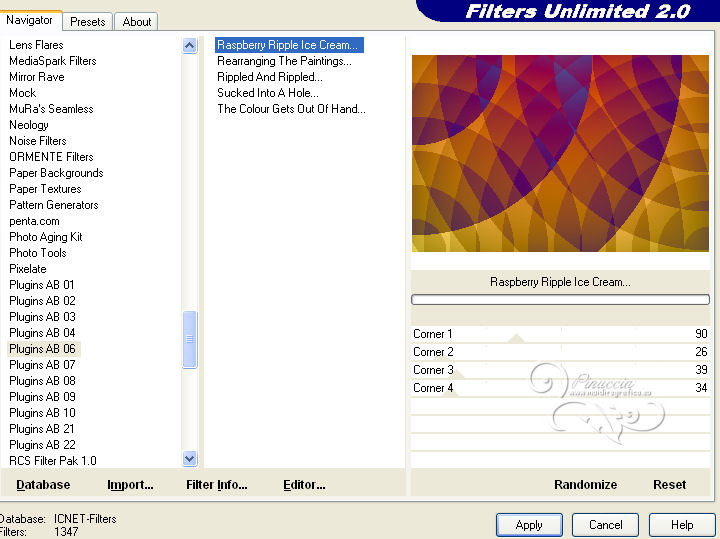Select Plugins AB 02 category
The image size is (720, 539).
(42, 301)
